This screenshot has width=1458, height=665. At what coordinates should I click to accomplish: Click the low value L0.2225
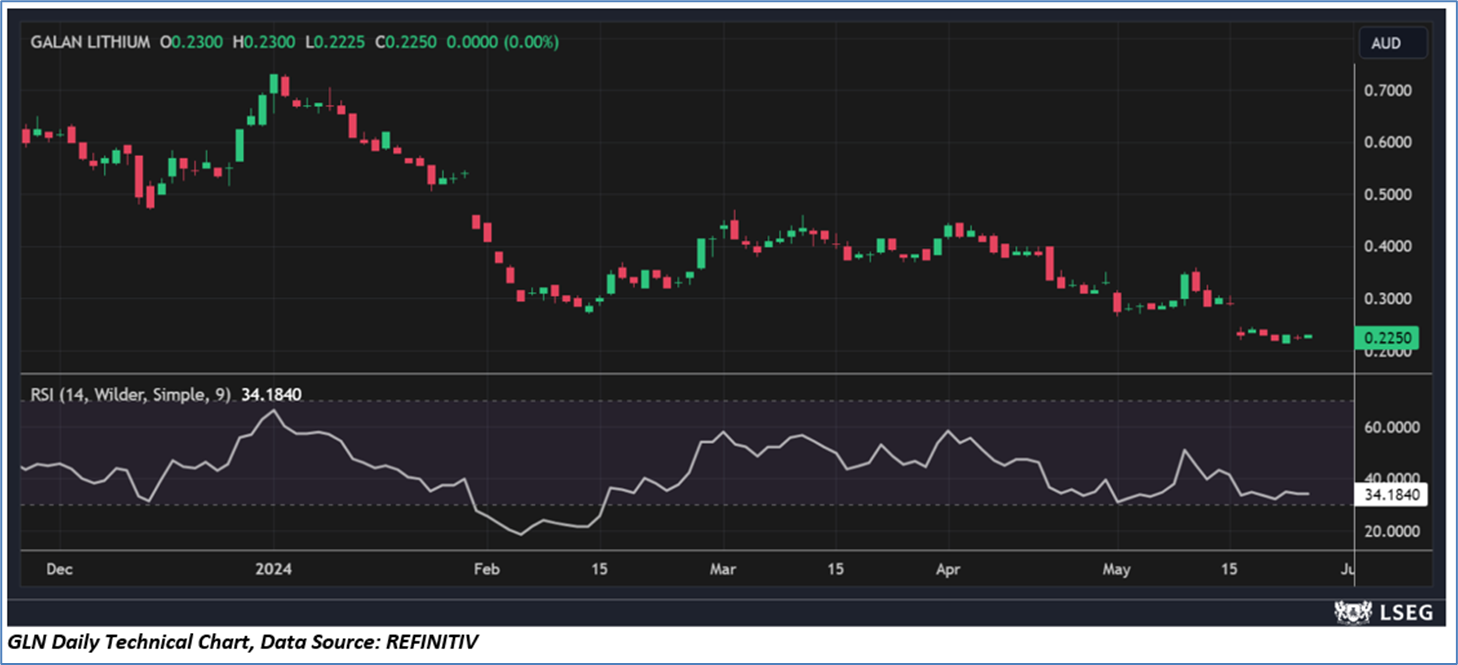pyautogui.click(x=335, y=42)
